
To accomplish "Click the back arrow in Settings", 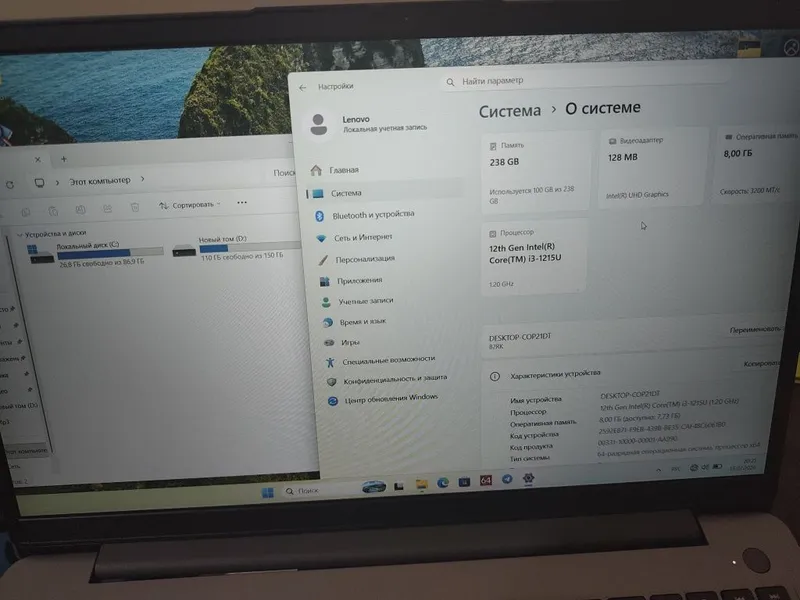I will coord(303,88).
